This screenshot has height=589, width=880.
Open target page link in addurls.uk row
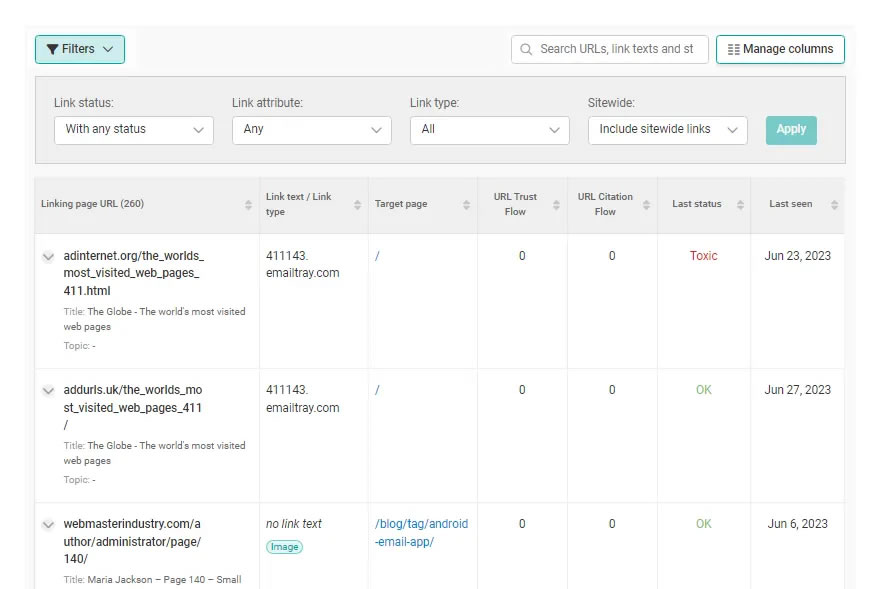pyautogui.click(x=377, y=390)
